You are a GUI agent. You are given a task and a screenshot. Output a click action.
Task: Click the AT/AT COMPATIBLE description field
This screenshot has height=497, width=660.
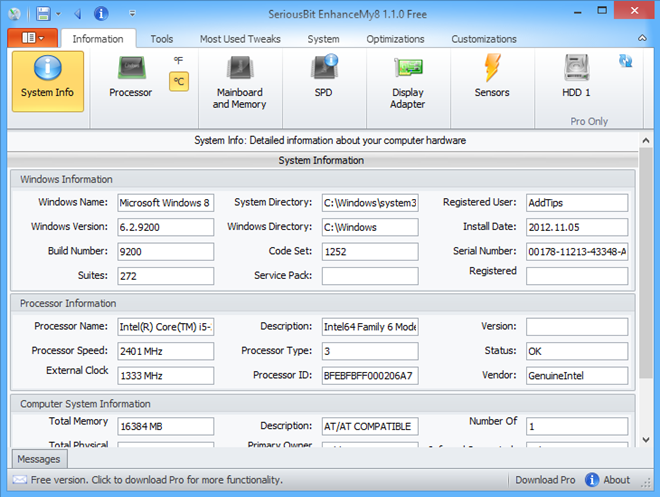pyautogui.click(x=370, y=426)
